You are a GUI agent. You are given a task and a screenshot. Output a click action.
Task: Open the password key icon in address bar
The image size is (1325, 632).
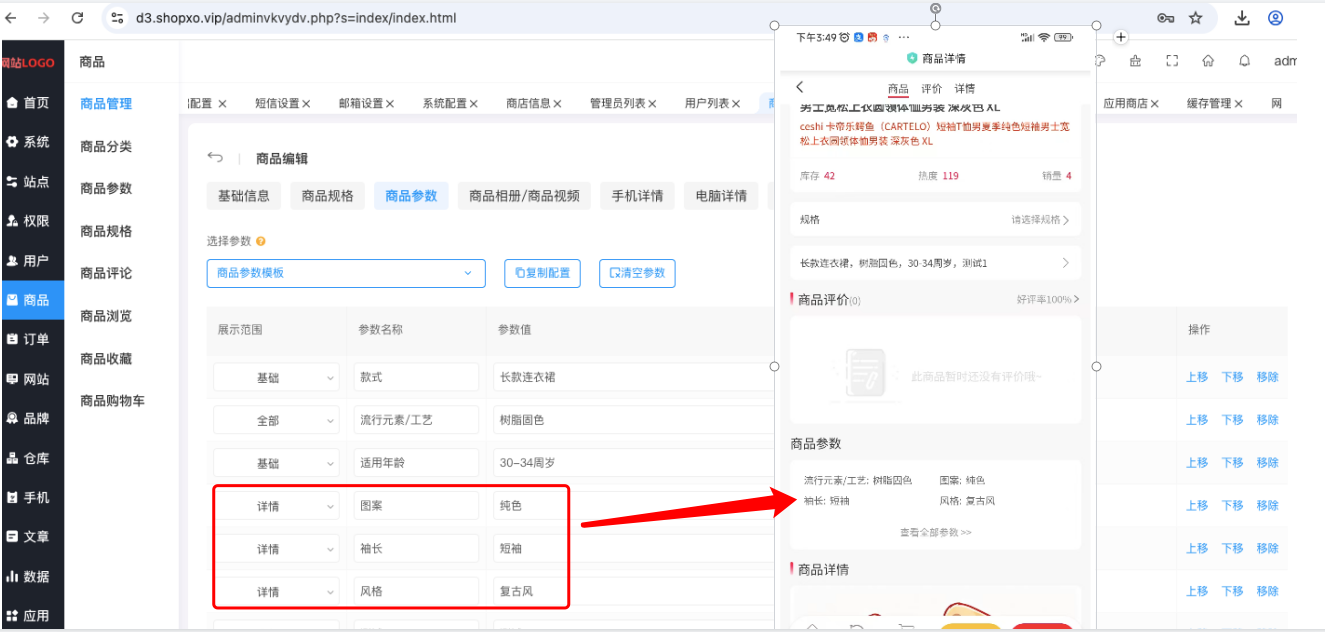point(1165,18)
